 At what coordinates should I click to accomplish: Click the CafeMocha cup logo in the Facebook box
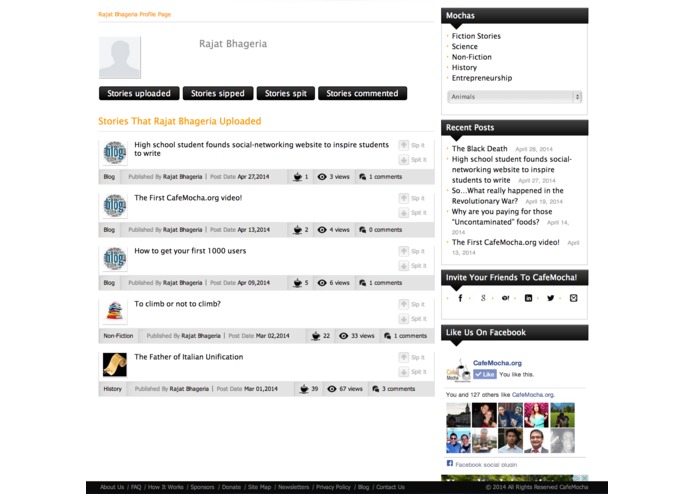pyautogui.click(x=458, y=370)
